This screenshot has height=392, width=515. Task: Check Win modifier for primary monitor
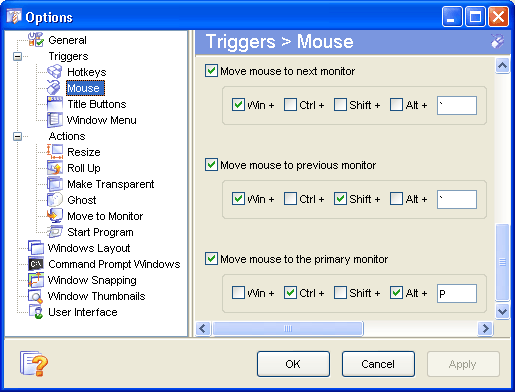tap(238, 293)
